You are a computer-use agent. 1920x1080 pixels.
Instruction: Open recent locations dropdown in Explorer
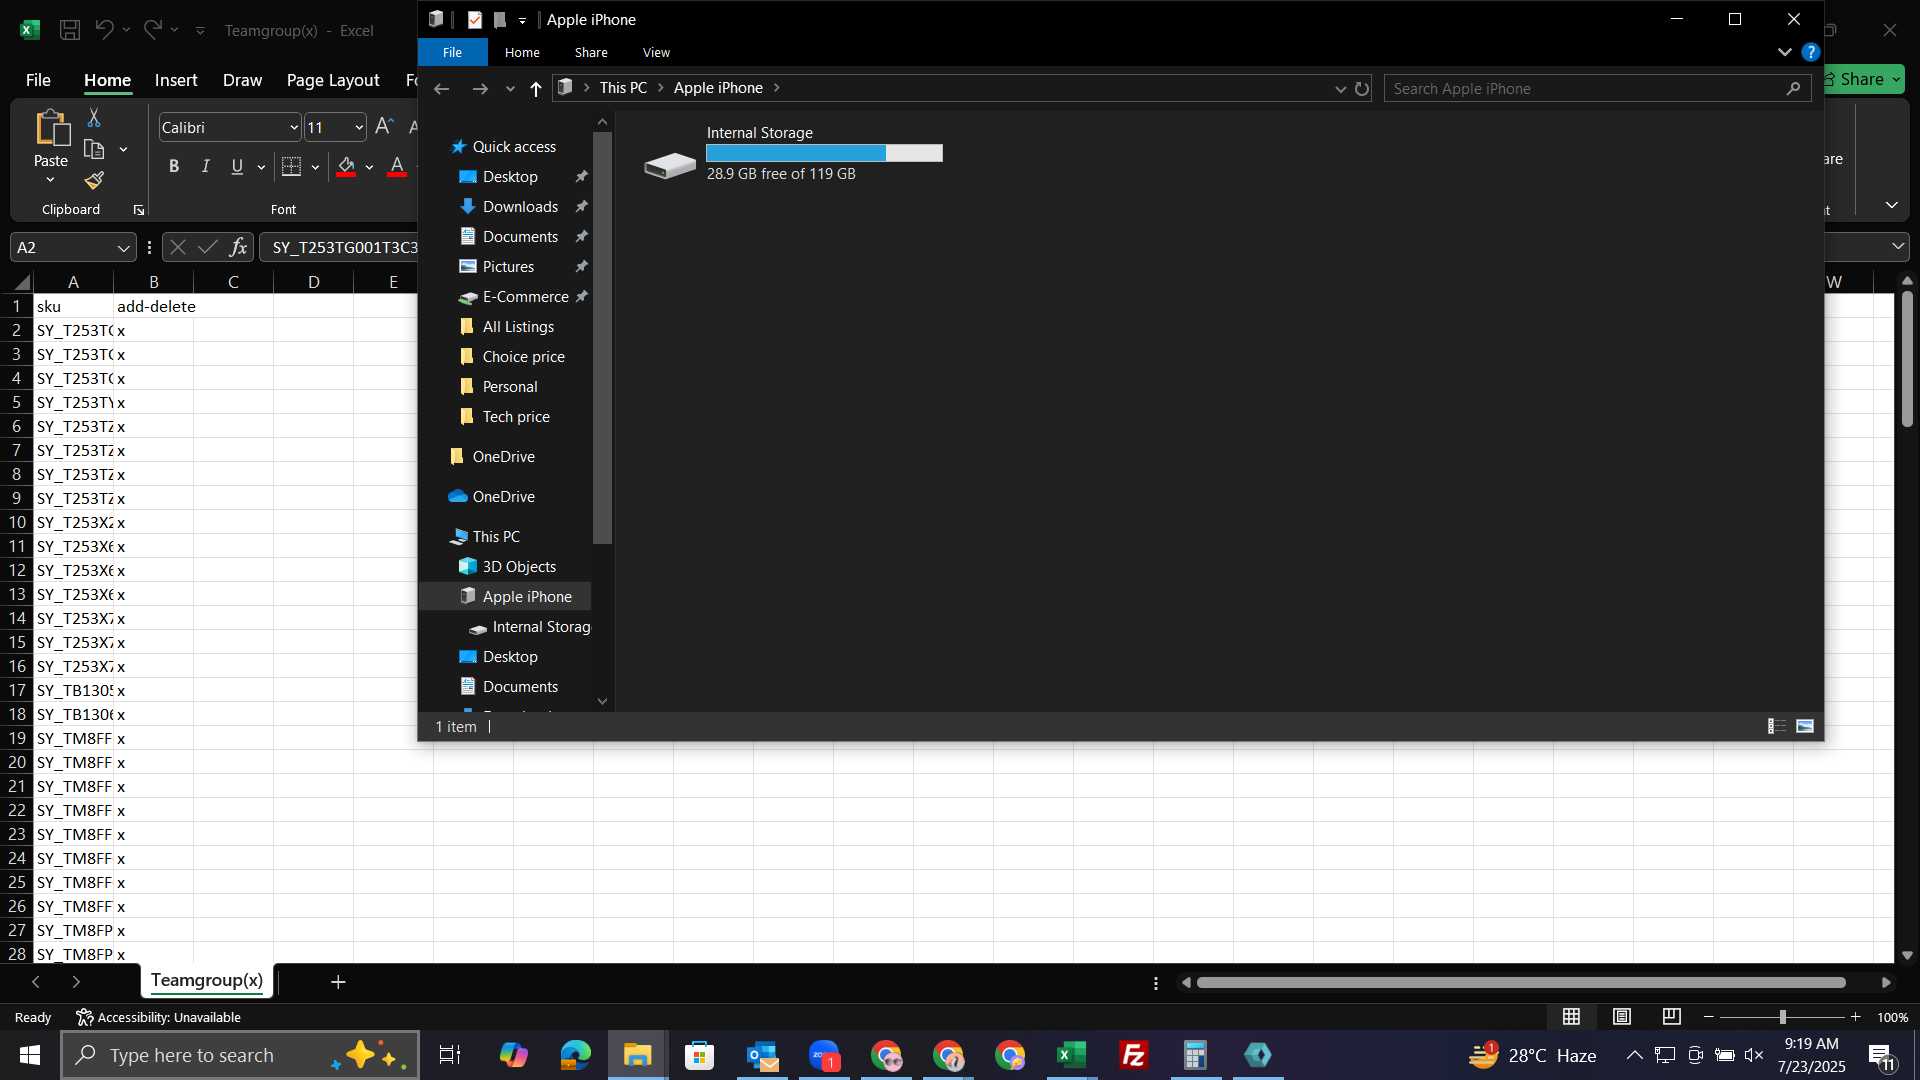pyautogui.click(x=510, y=89)
